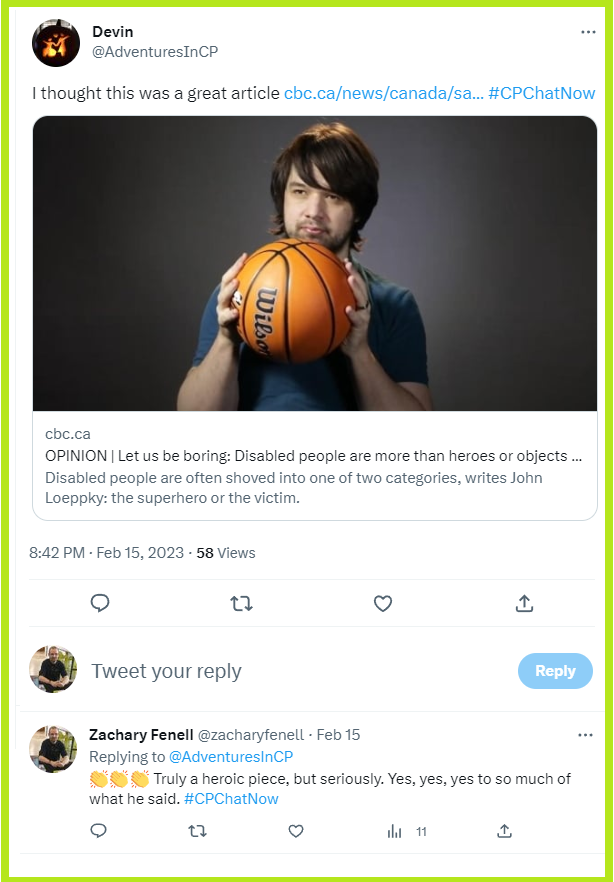Open the share icon on Devin's tweet

pos(524,604)
